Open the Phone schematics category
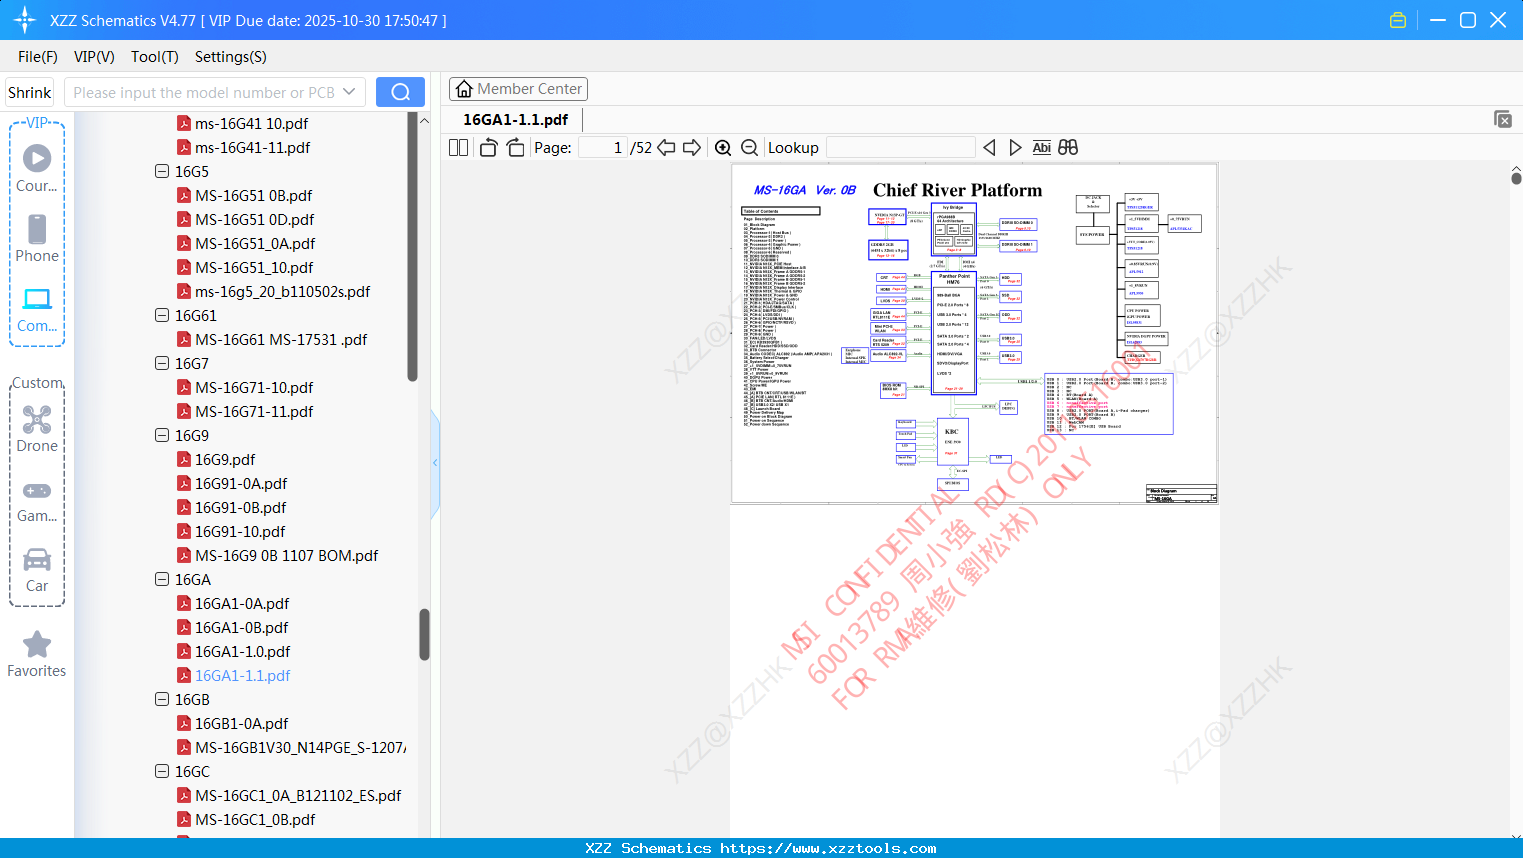Viewport: 1523px width, 858px height. [x=37, y=238]
